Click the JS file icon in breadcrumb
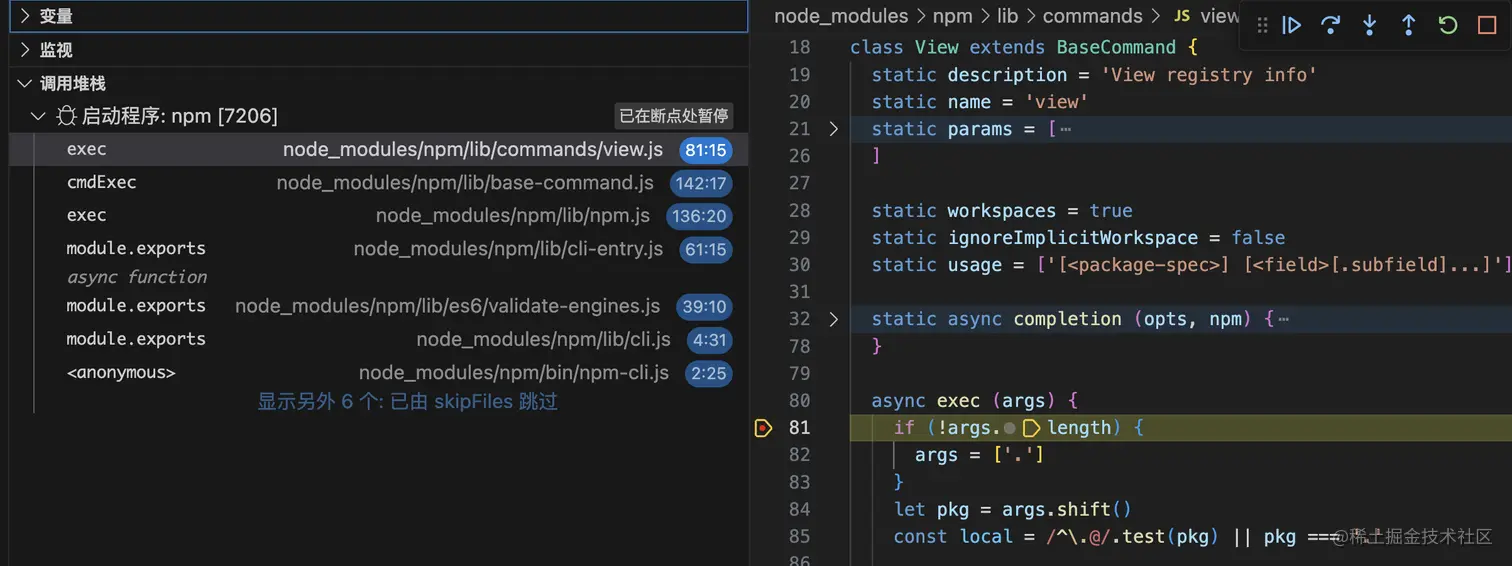Viewport: 1512px width, 566px height. pyautogui.click(x=1181, y=16)
